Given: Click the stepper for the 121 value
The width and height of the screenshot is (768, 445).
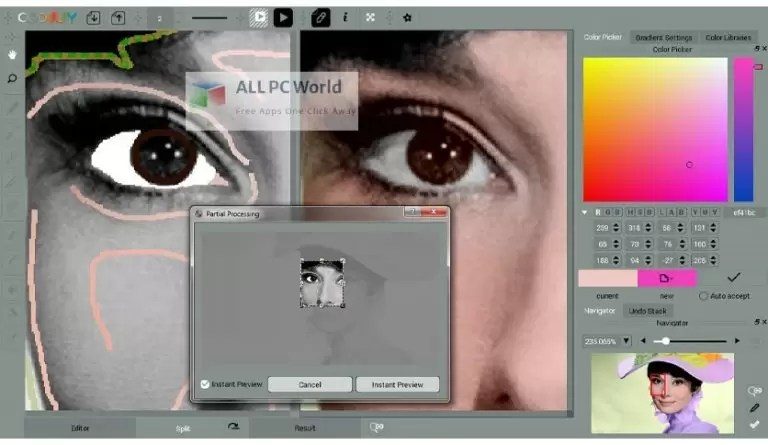Looking at the screenshot, I should coord(713,228).
